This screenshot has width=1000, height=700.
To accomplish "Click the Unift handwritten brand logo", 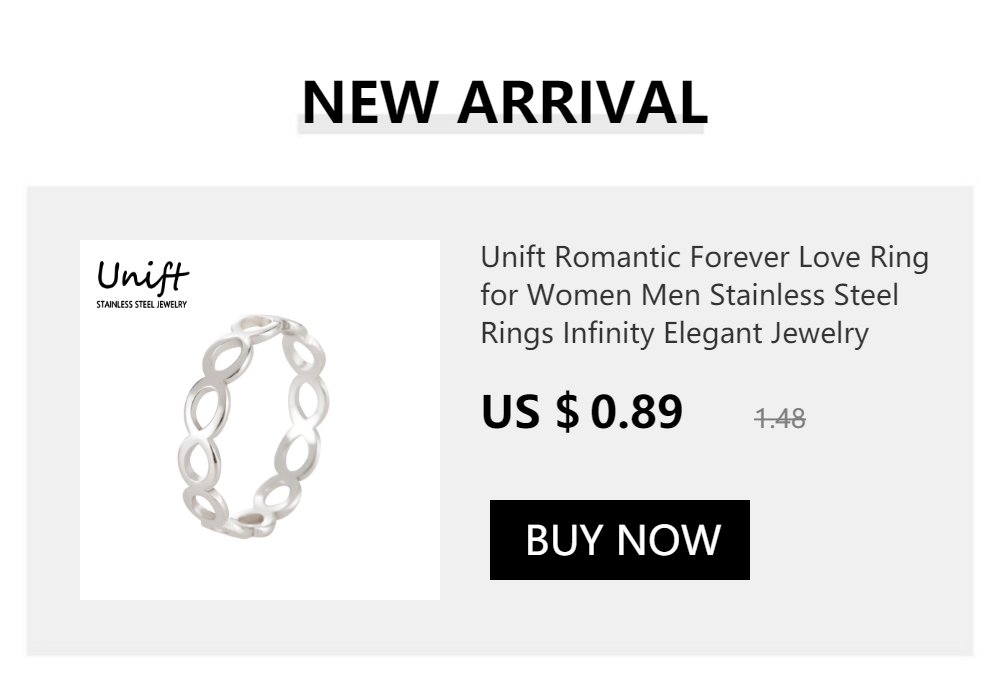I will point(143,275).
